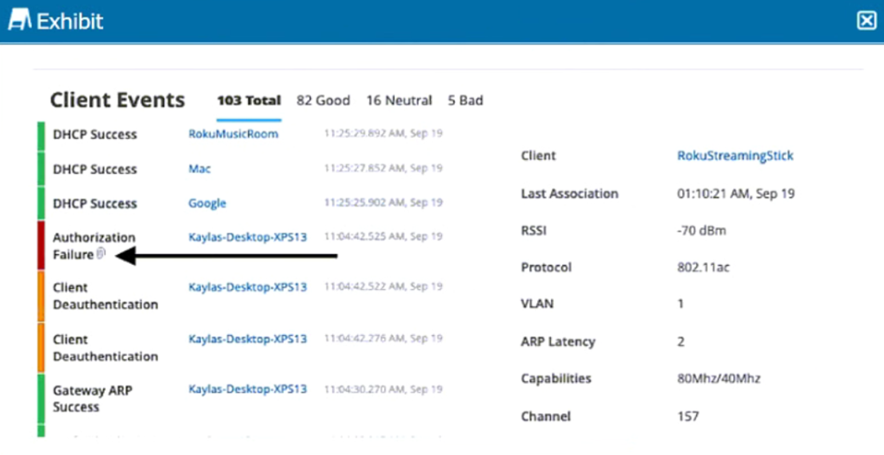Click the Channel value 157
884x455 pixels.
coord(688,416)
